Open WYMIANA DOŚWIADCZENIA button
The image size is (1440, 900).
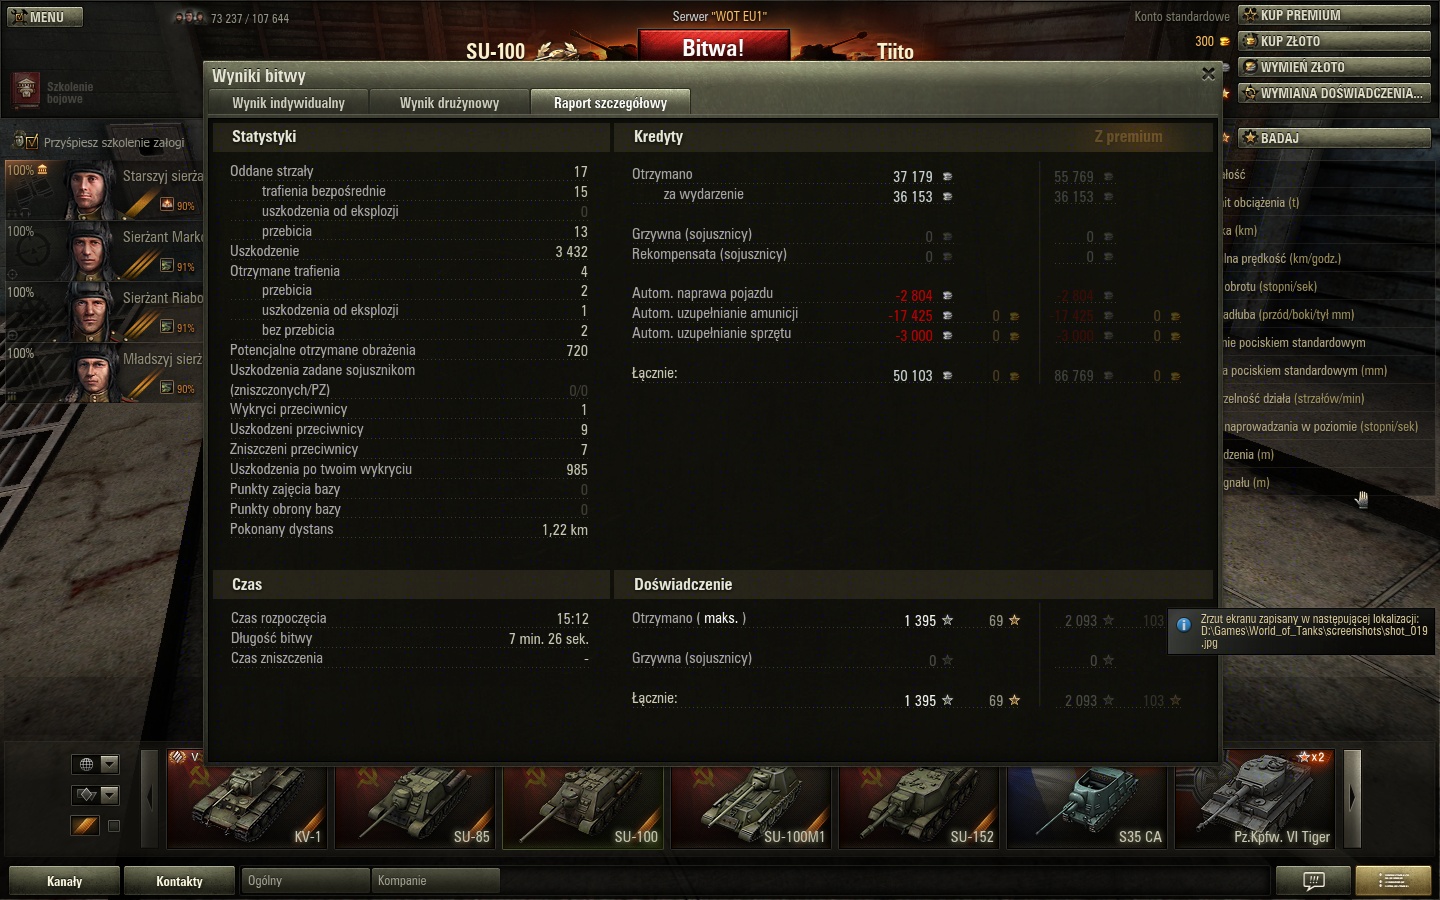[1334, 93]
